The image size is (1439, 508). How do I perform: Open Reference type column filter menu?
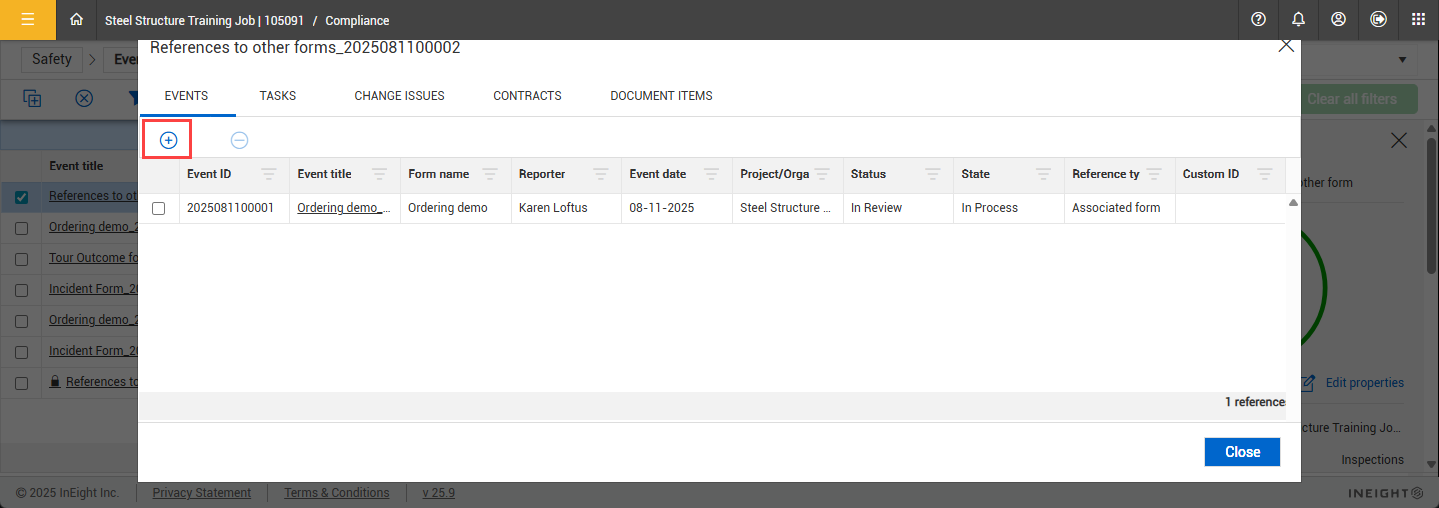click(1154, 174)
